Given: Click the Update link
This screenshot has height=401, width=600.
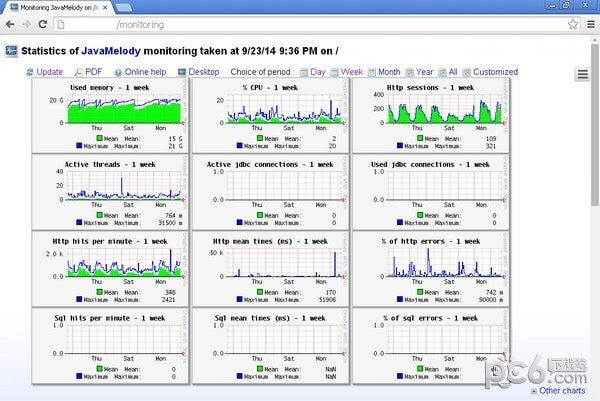Looking at the screenshot, I should tap(49, 72).
